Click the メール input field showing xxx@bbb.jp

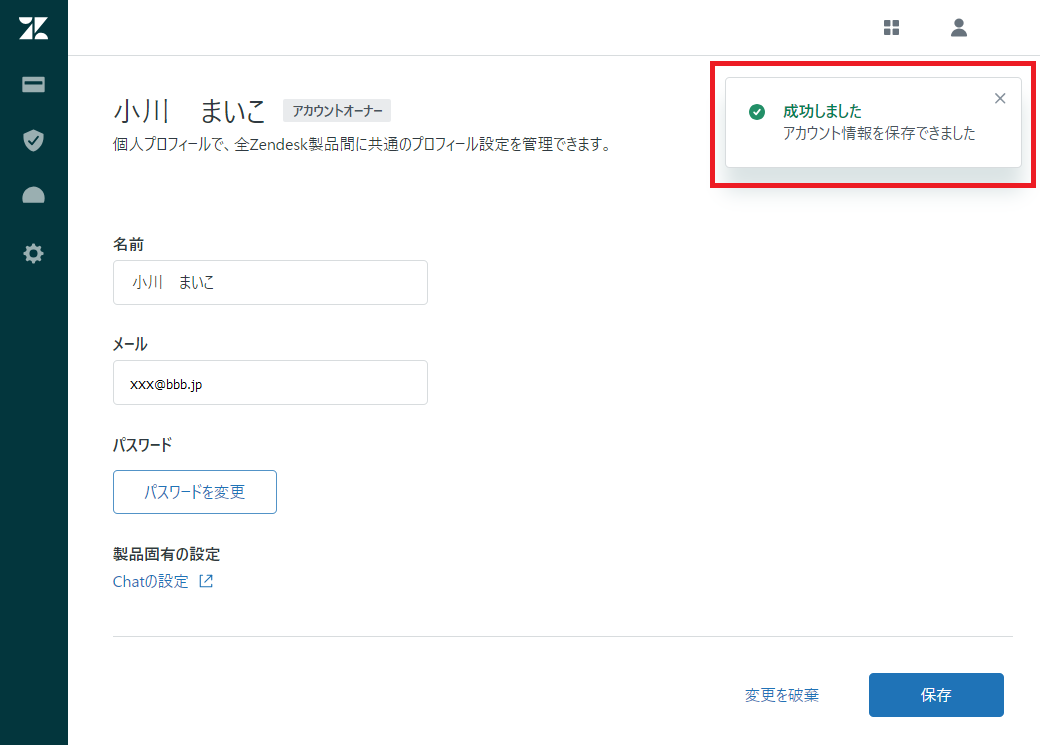270,382
